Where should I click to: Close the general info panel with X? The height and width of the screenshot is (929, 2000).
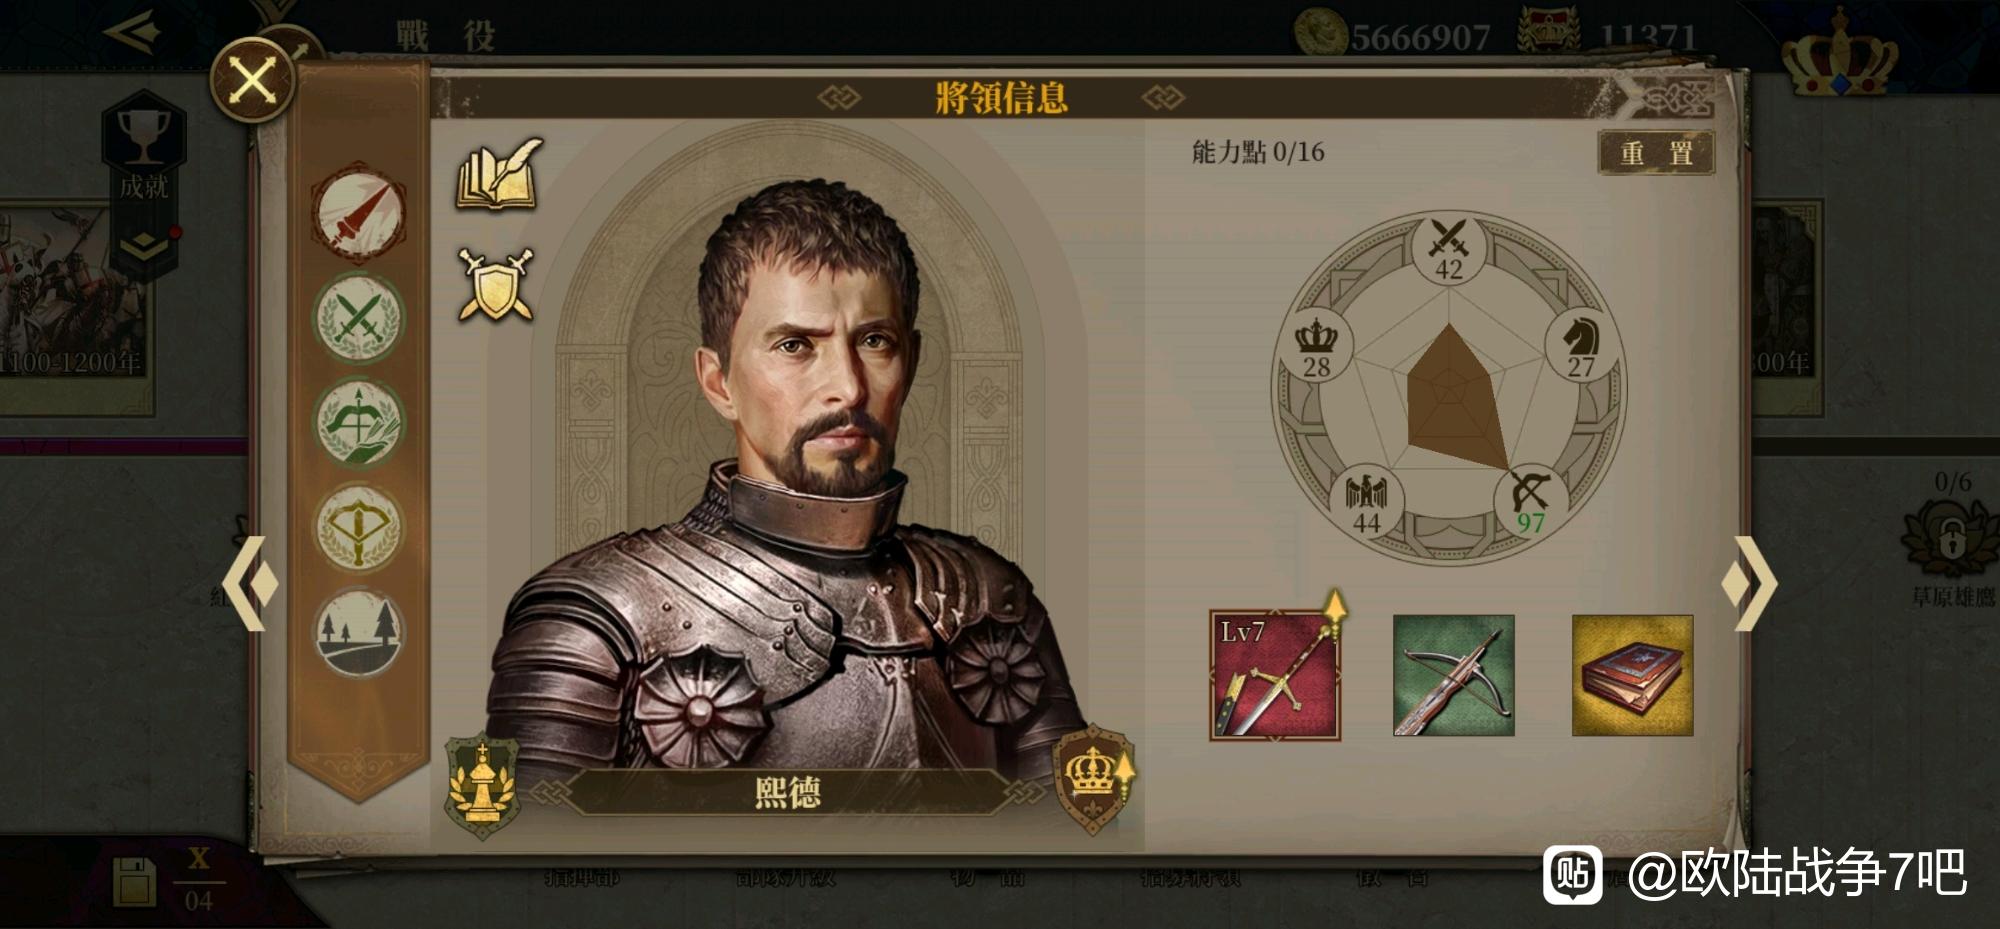[253, 80]
